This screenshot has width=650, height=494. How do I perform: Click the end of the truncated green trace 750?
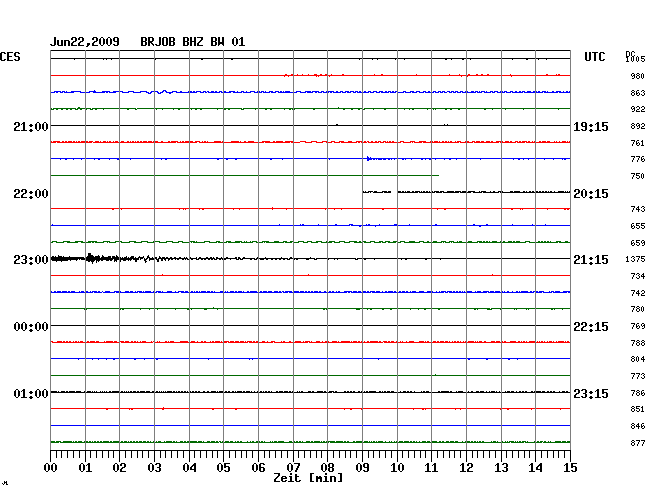pos(438,175)
